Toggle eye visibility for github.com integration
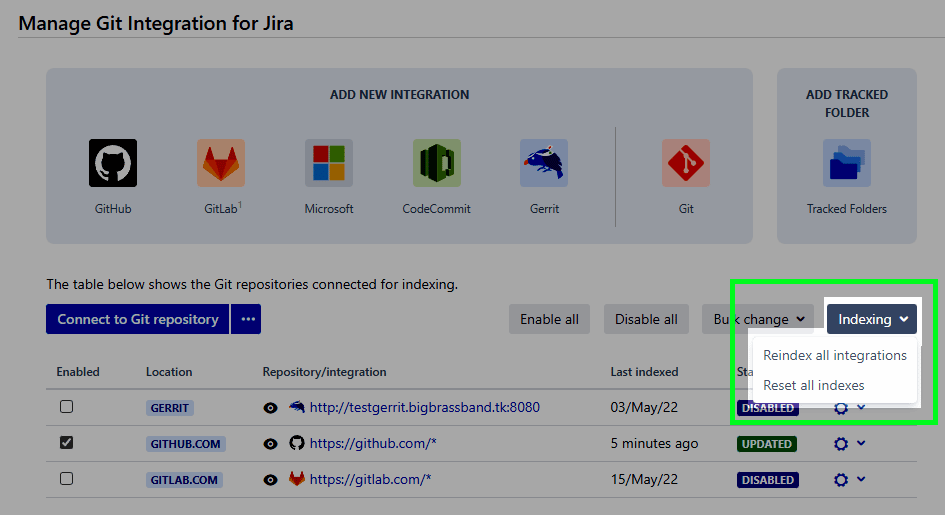This screenshot has width=945, height=515. [270, 444]
